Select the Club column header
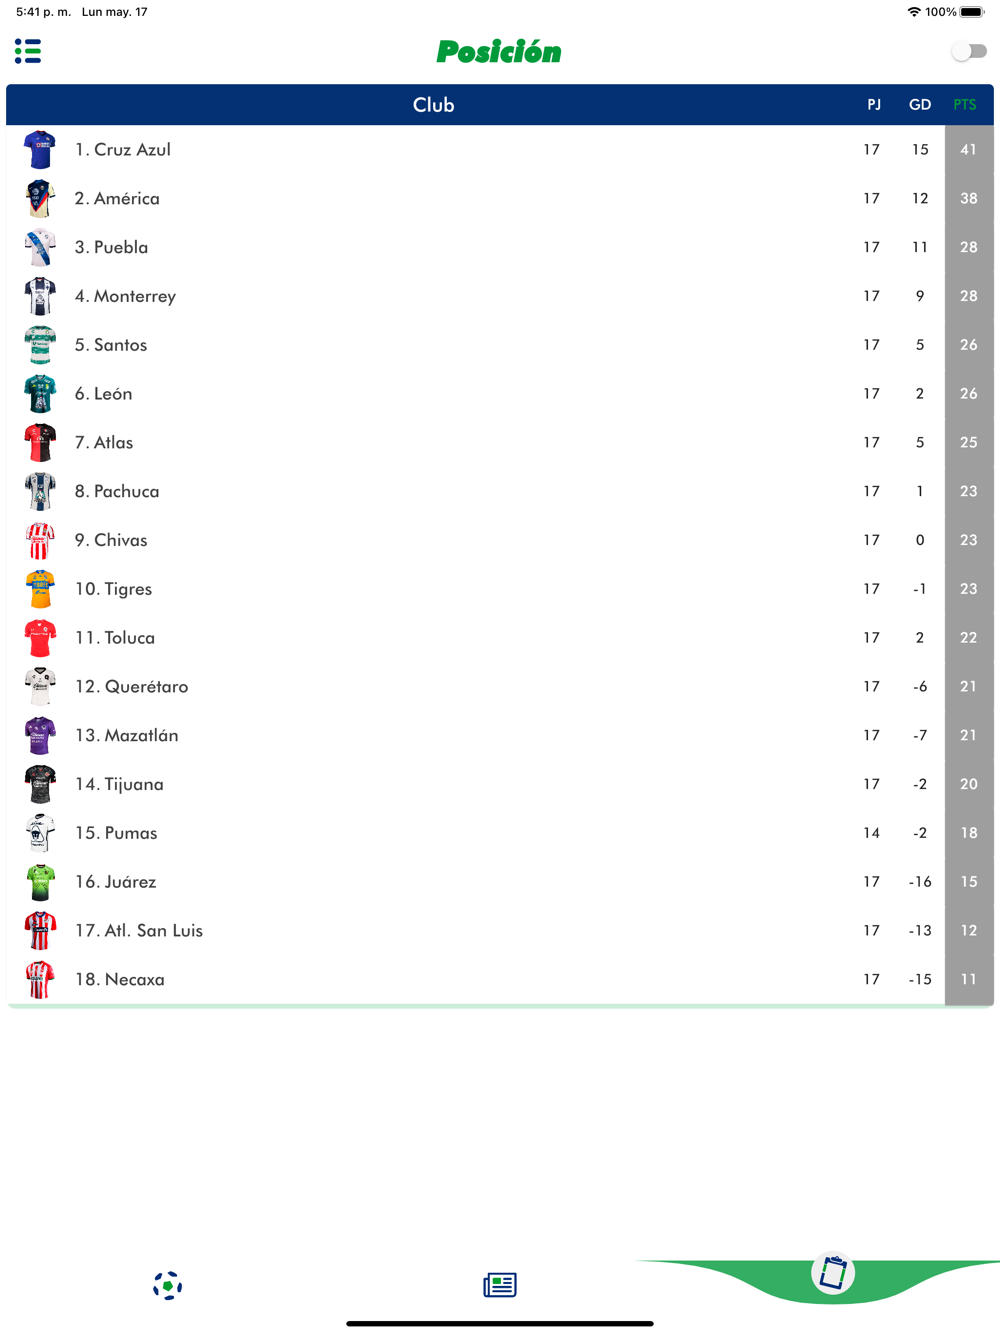1000x1334 pixels. (433, 105)
